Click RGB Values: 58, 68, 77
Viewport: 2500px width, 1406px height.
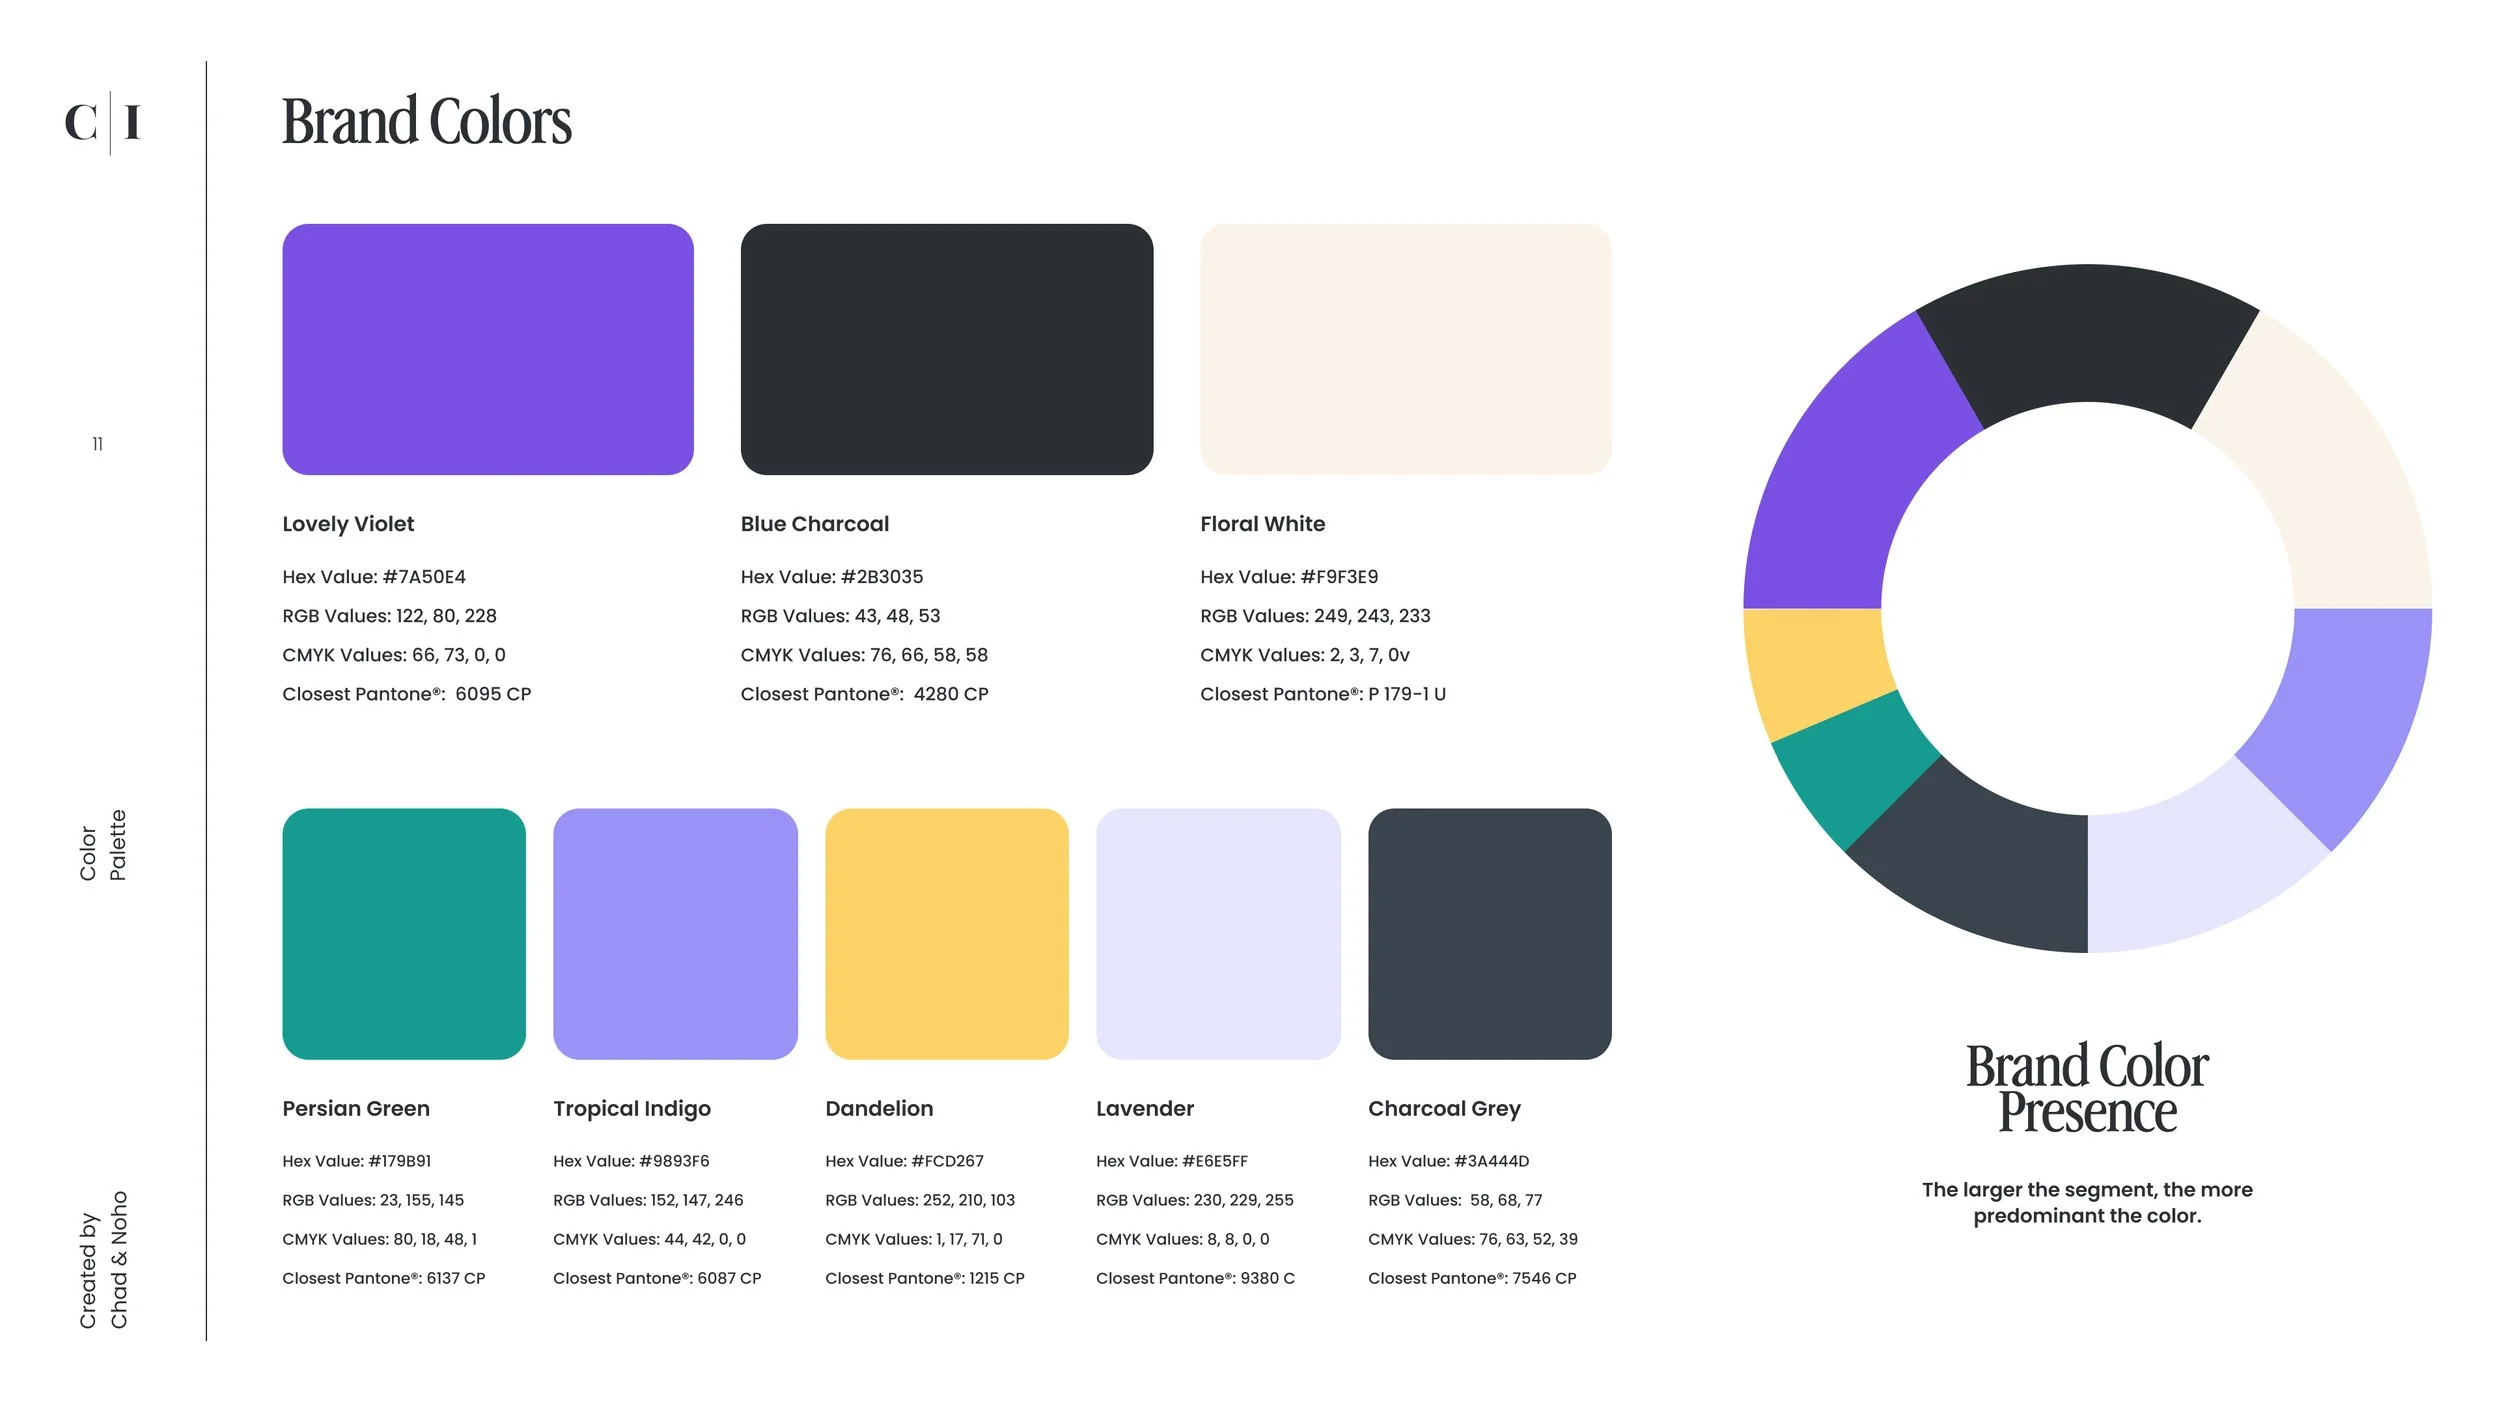pyautogui.click(x=1455, y=1200)
